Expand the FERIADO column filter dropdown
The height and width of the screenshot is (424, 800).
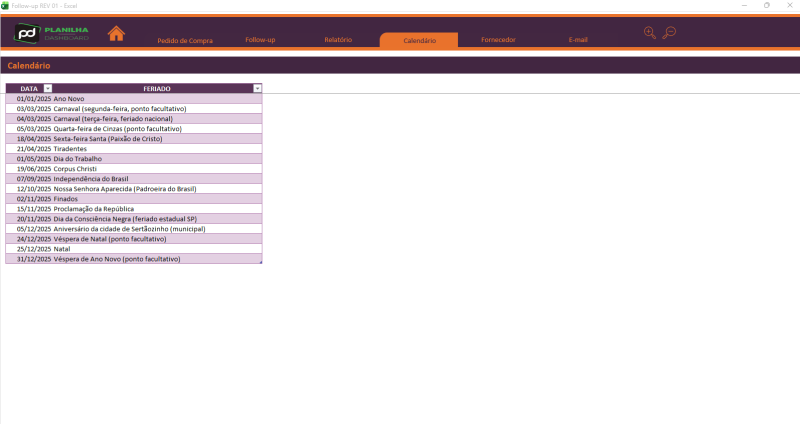pyautogui.click(x=257, y=88)
